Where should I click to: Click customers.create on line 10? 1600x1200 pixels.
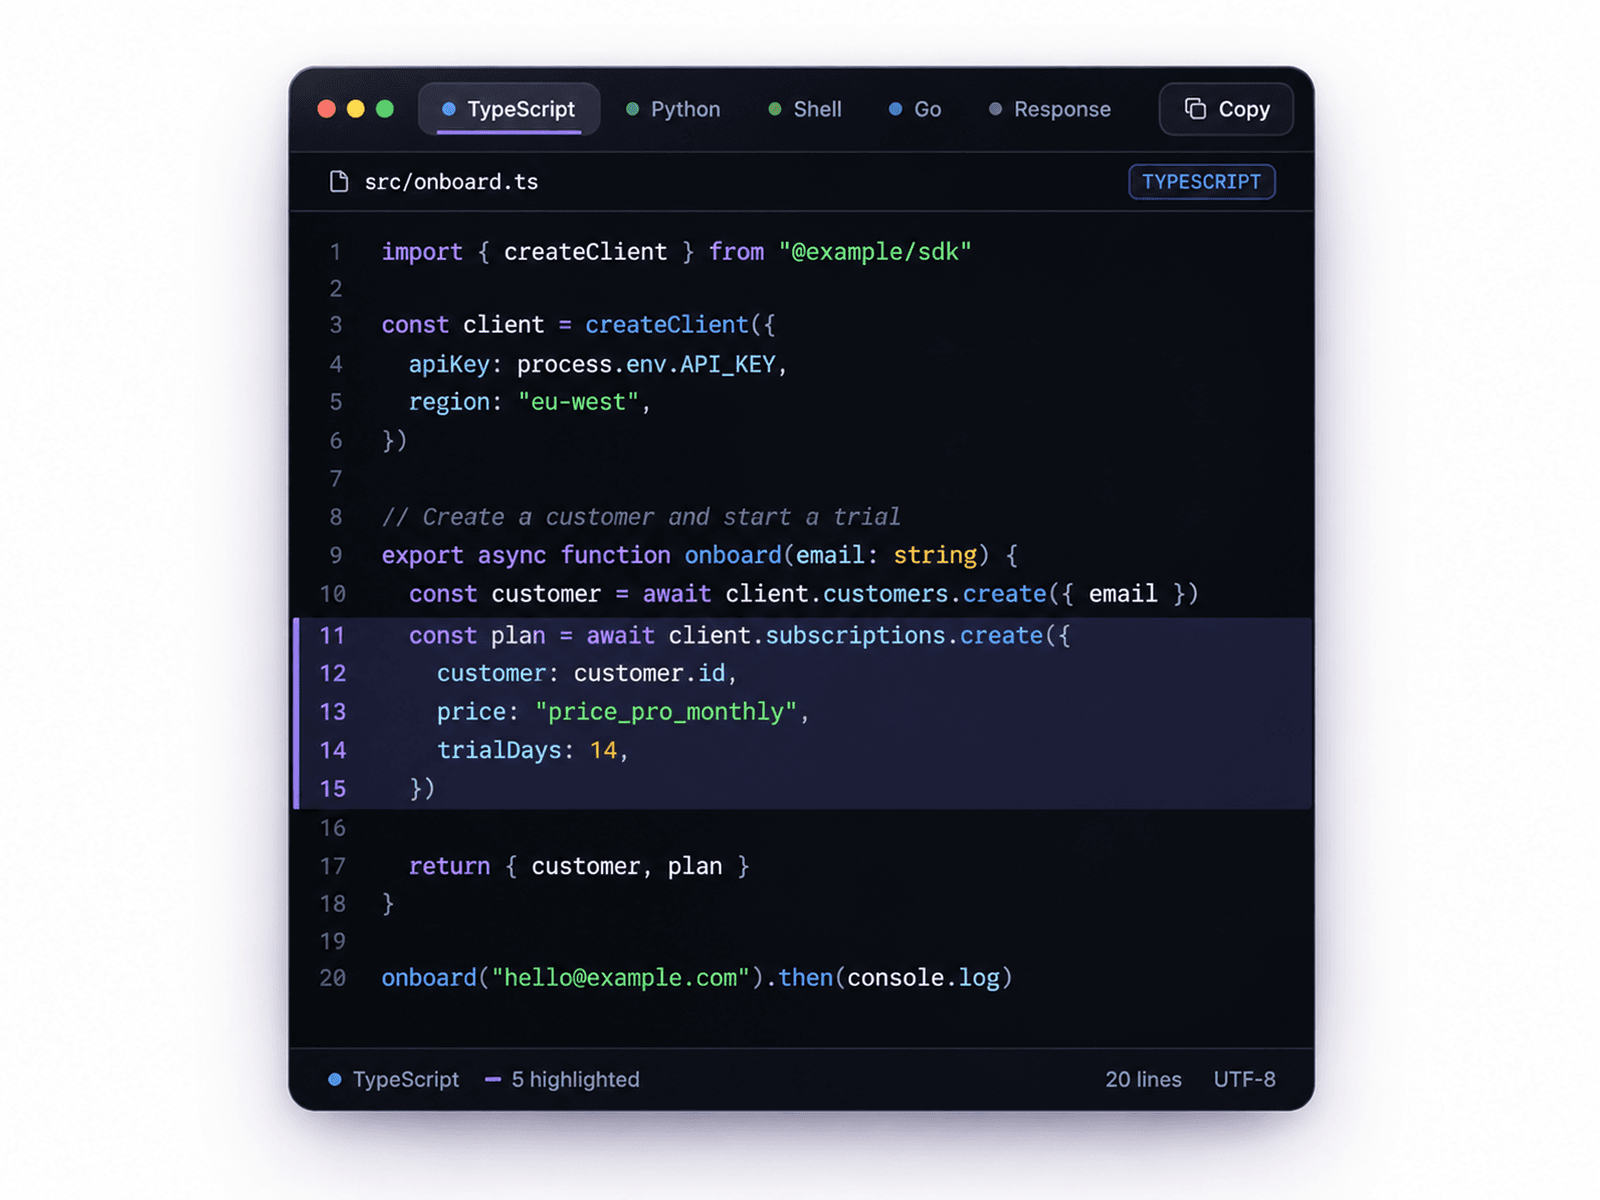934,594
